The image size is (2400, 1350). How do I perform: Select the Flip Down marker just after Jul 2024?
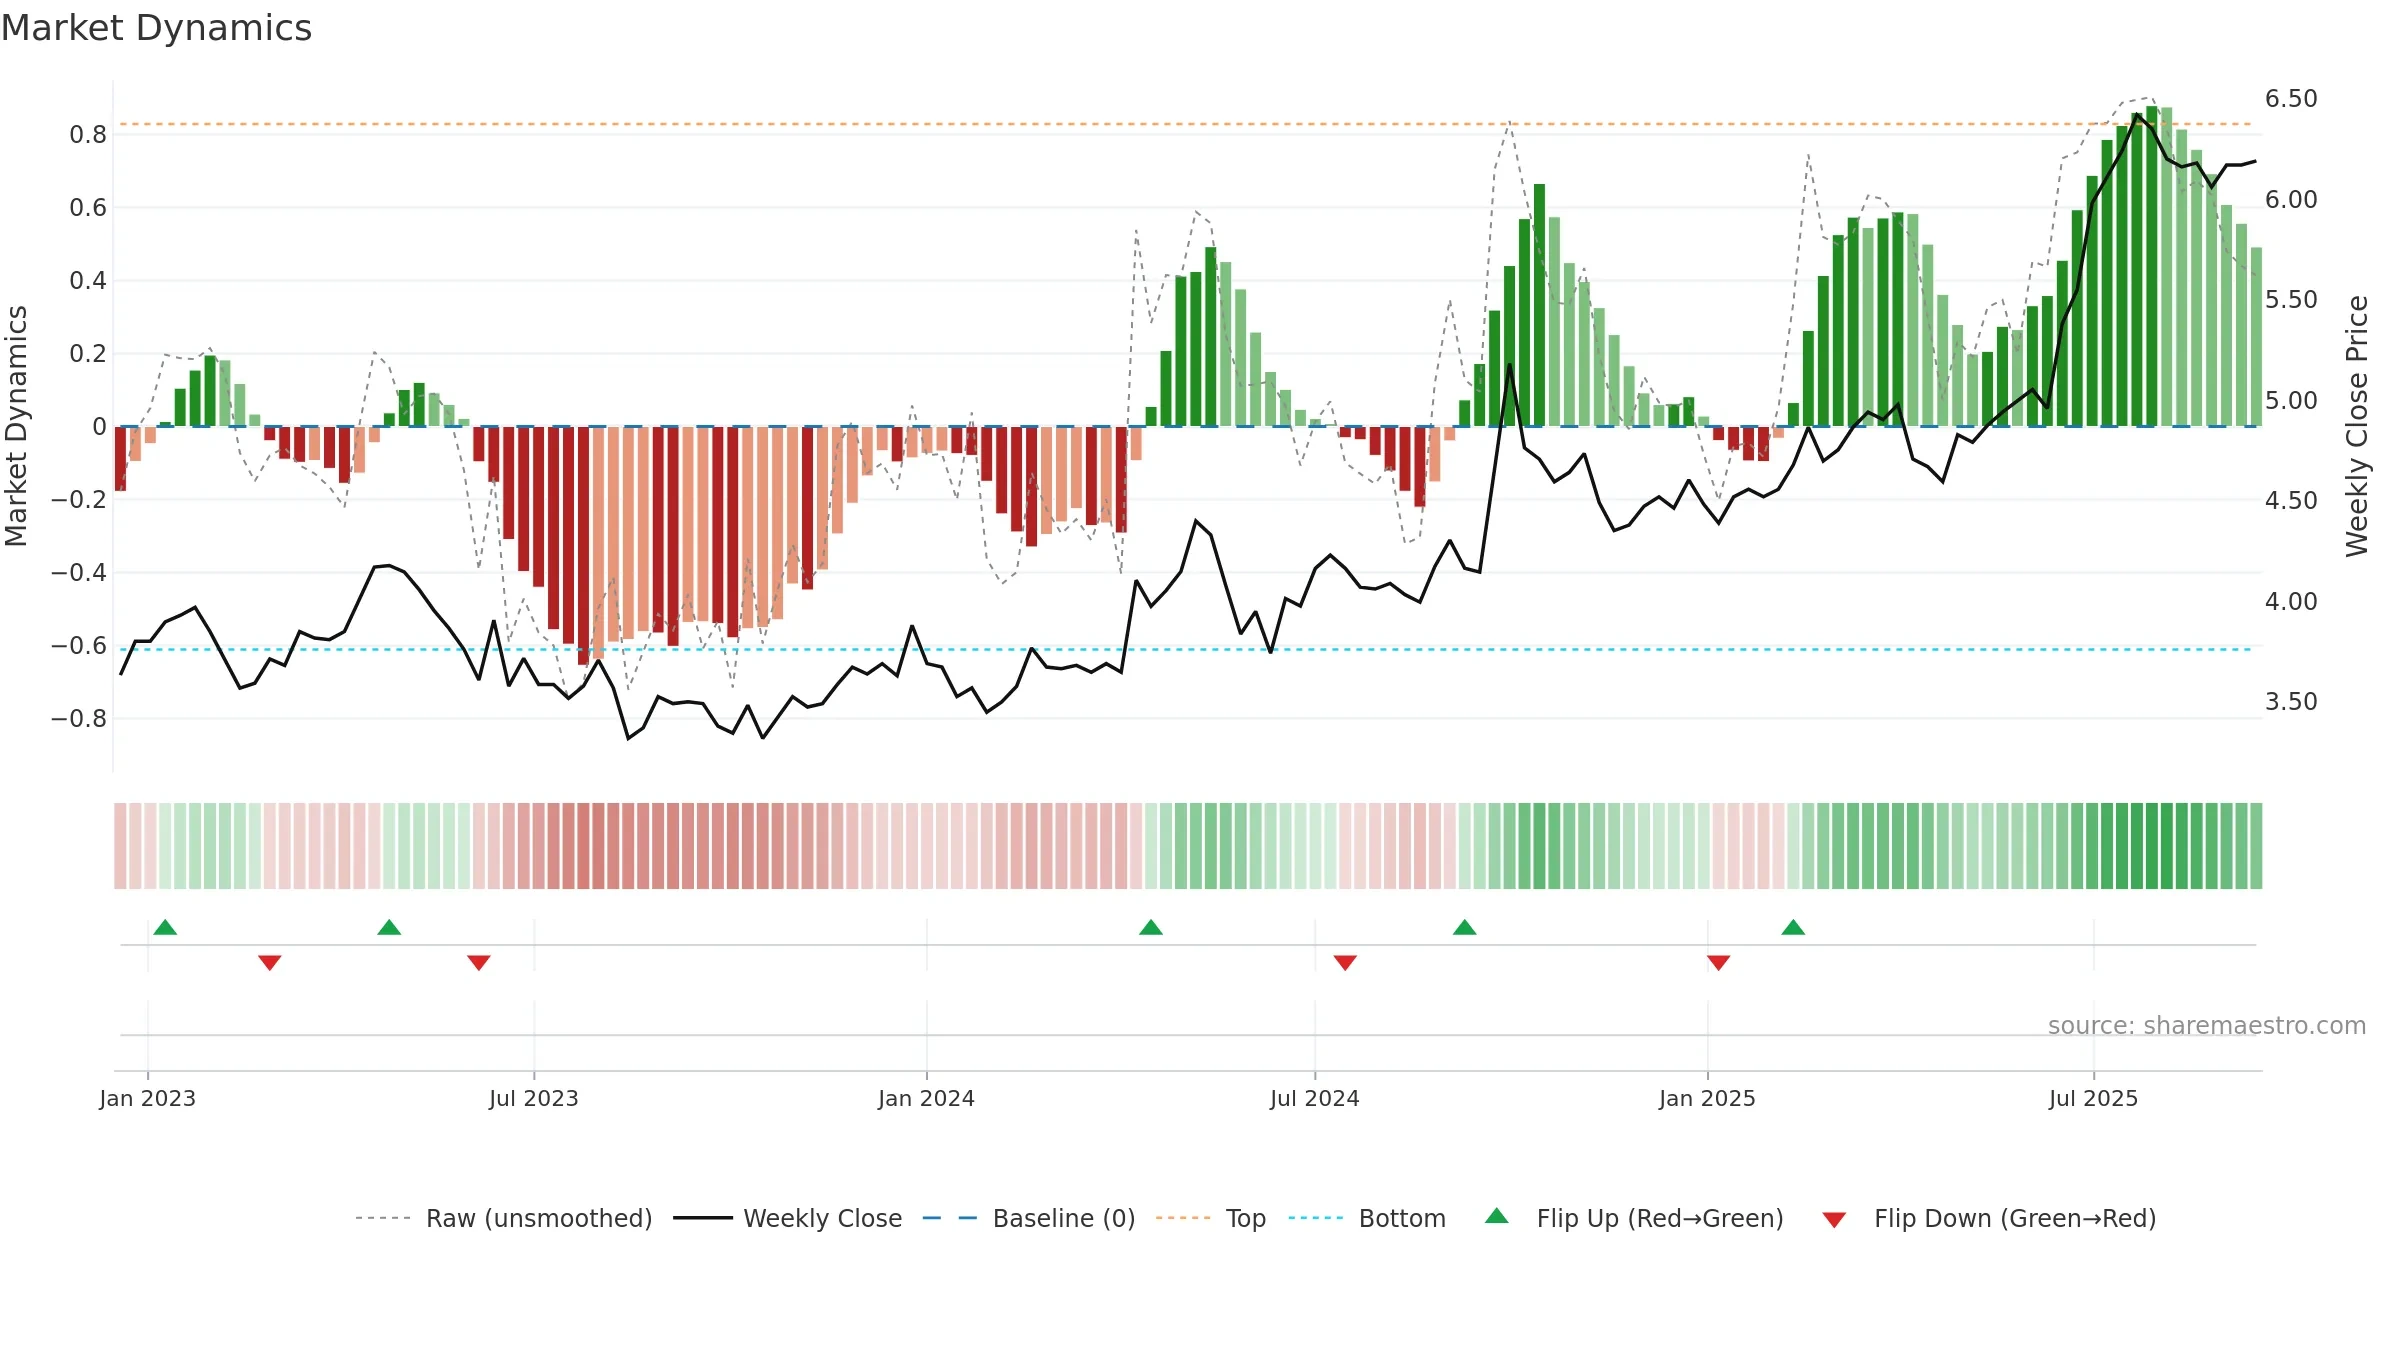[x=1345, y=962]
